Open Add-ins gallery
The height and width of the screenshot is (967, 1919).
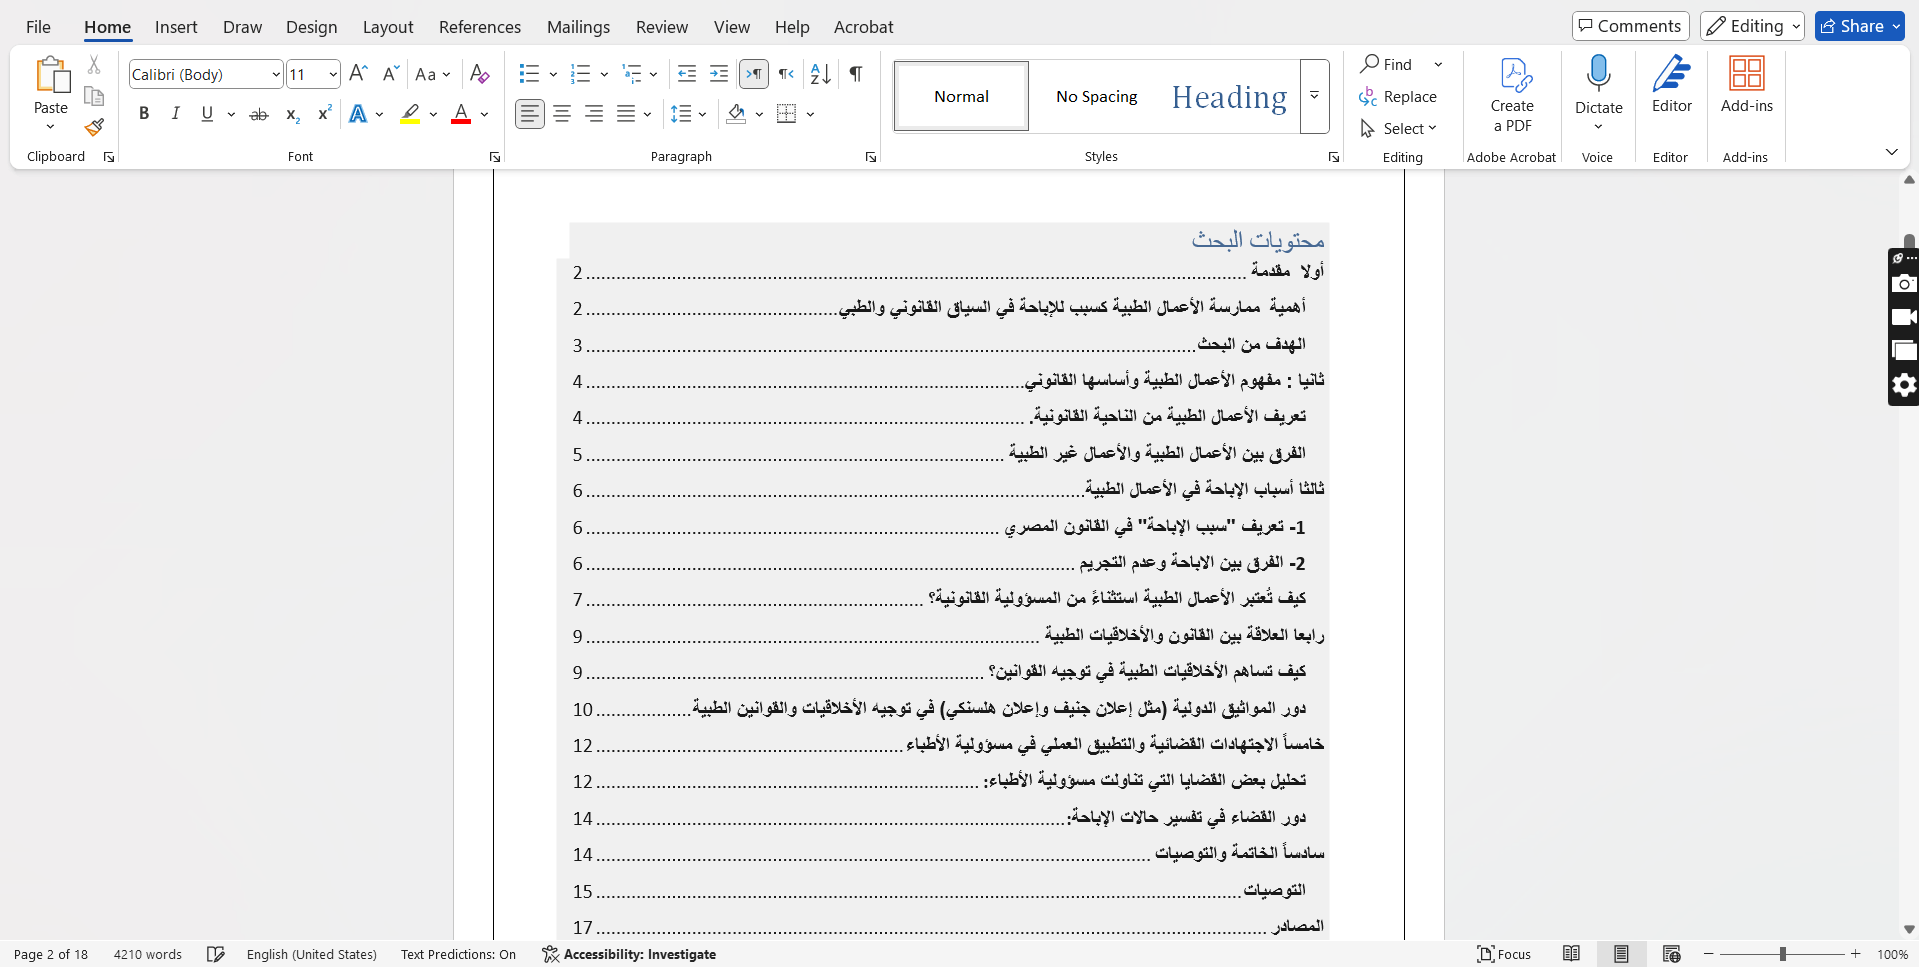pyautogui.click(x=1746, y=84)
